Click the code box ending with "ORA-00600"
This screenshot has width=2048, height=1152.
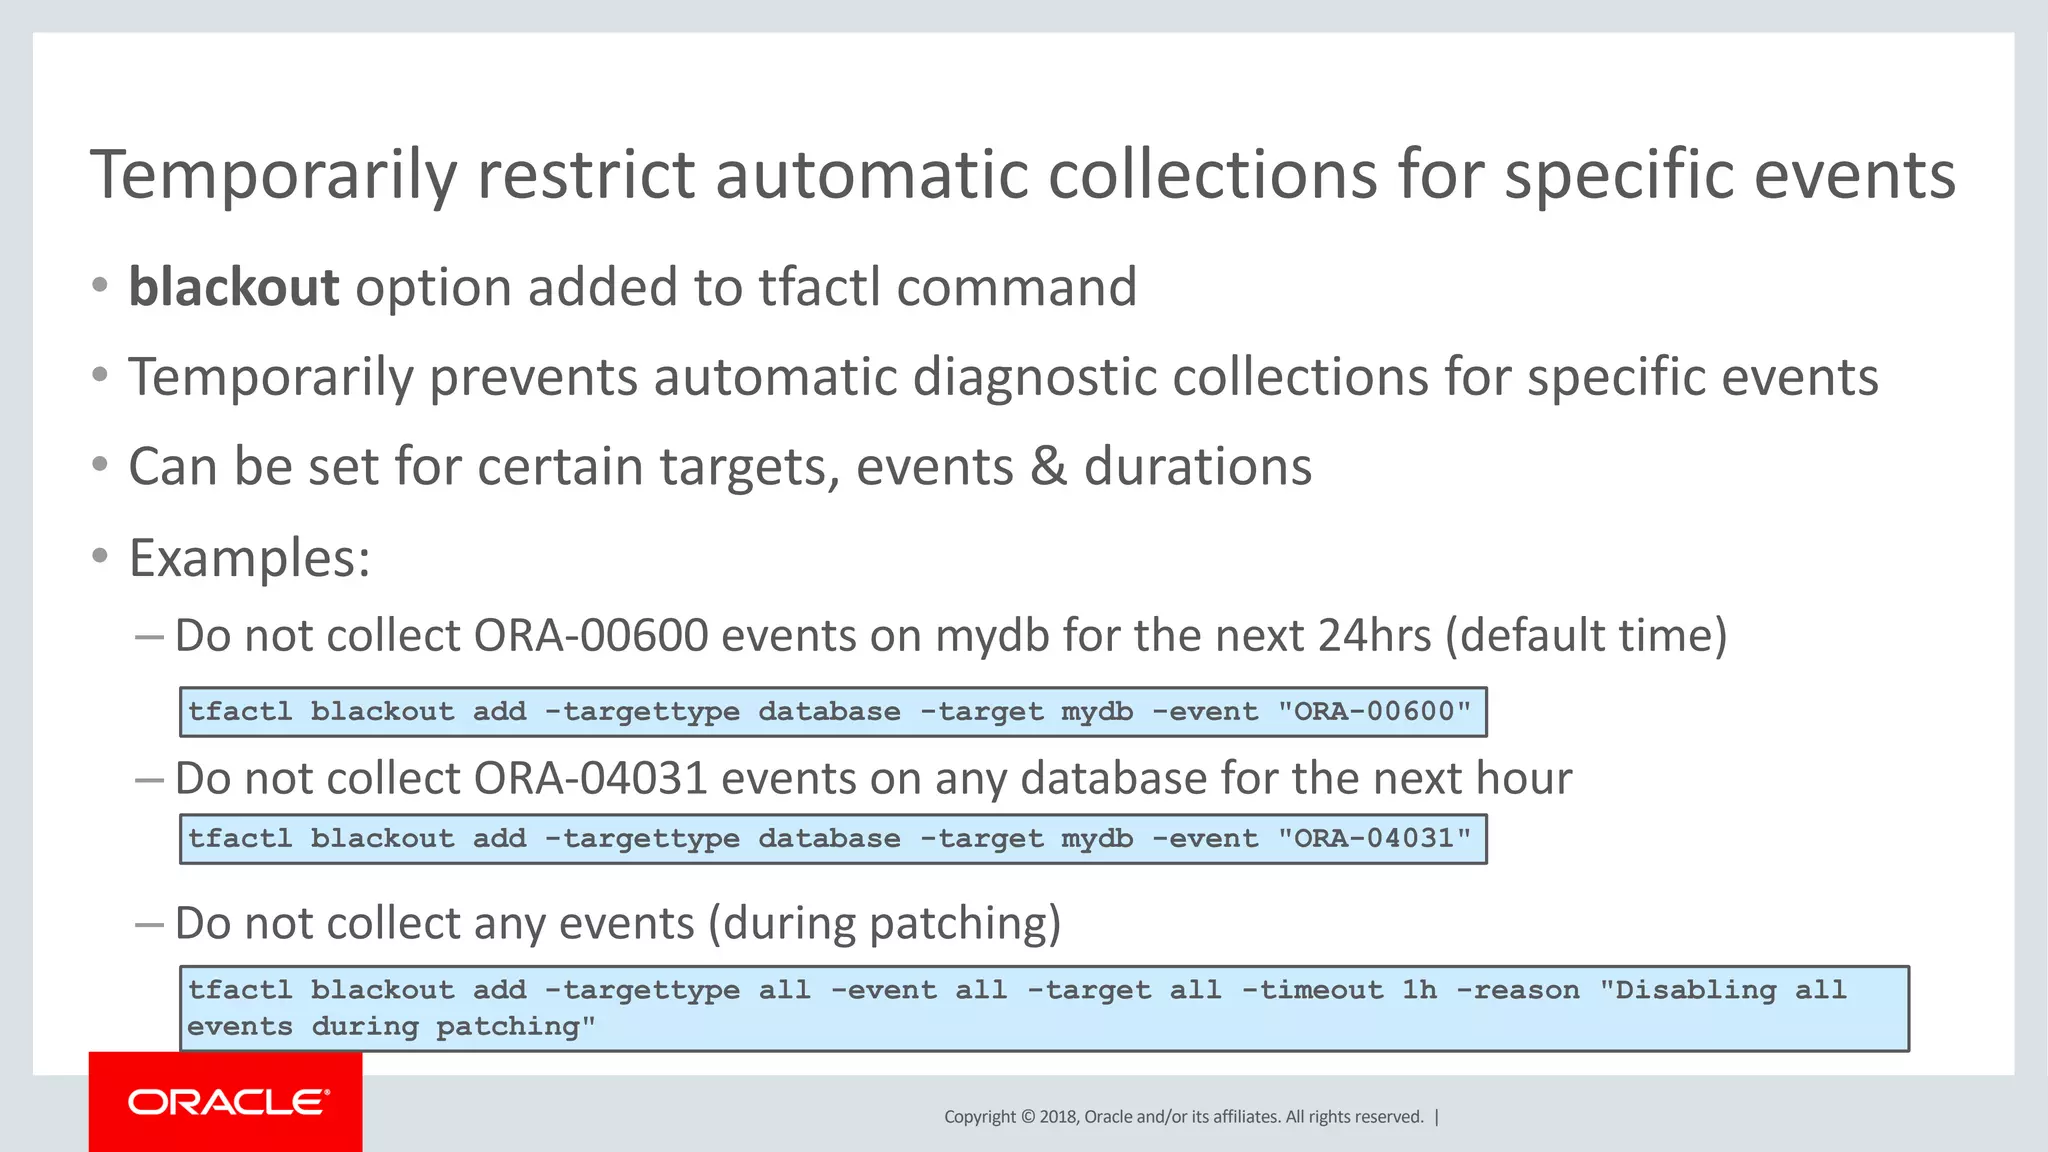point(833,712)
